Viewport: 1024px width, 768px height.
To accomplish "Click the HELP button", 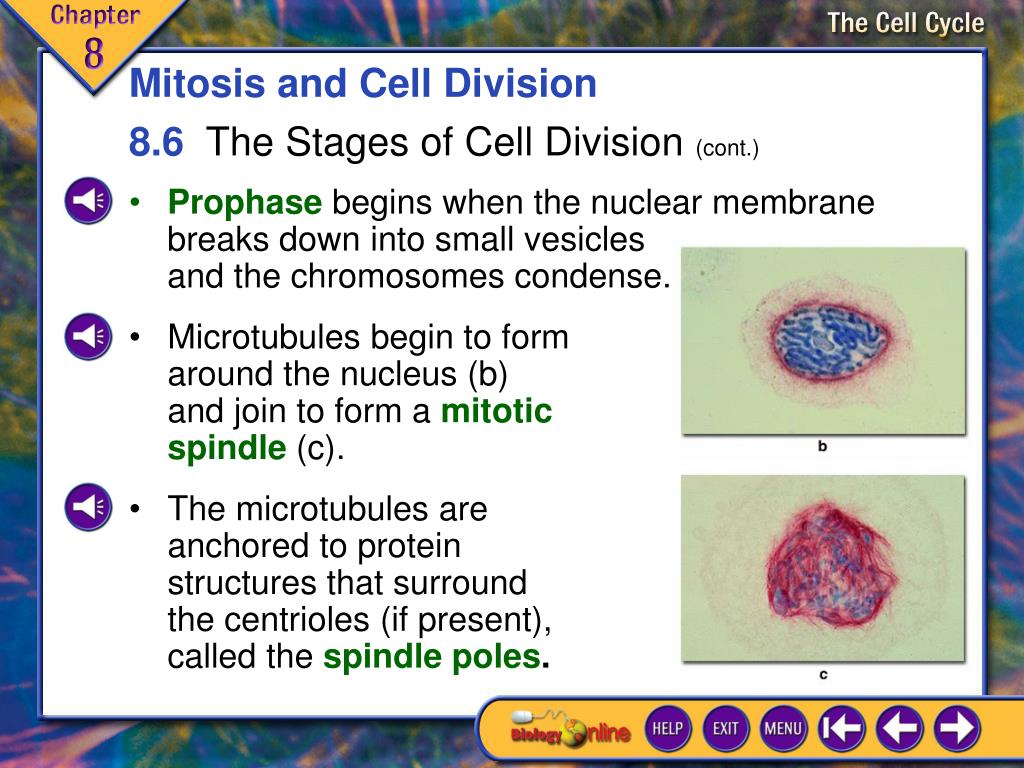I will [667, 728].
